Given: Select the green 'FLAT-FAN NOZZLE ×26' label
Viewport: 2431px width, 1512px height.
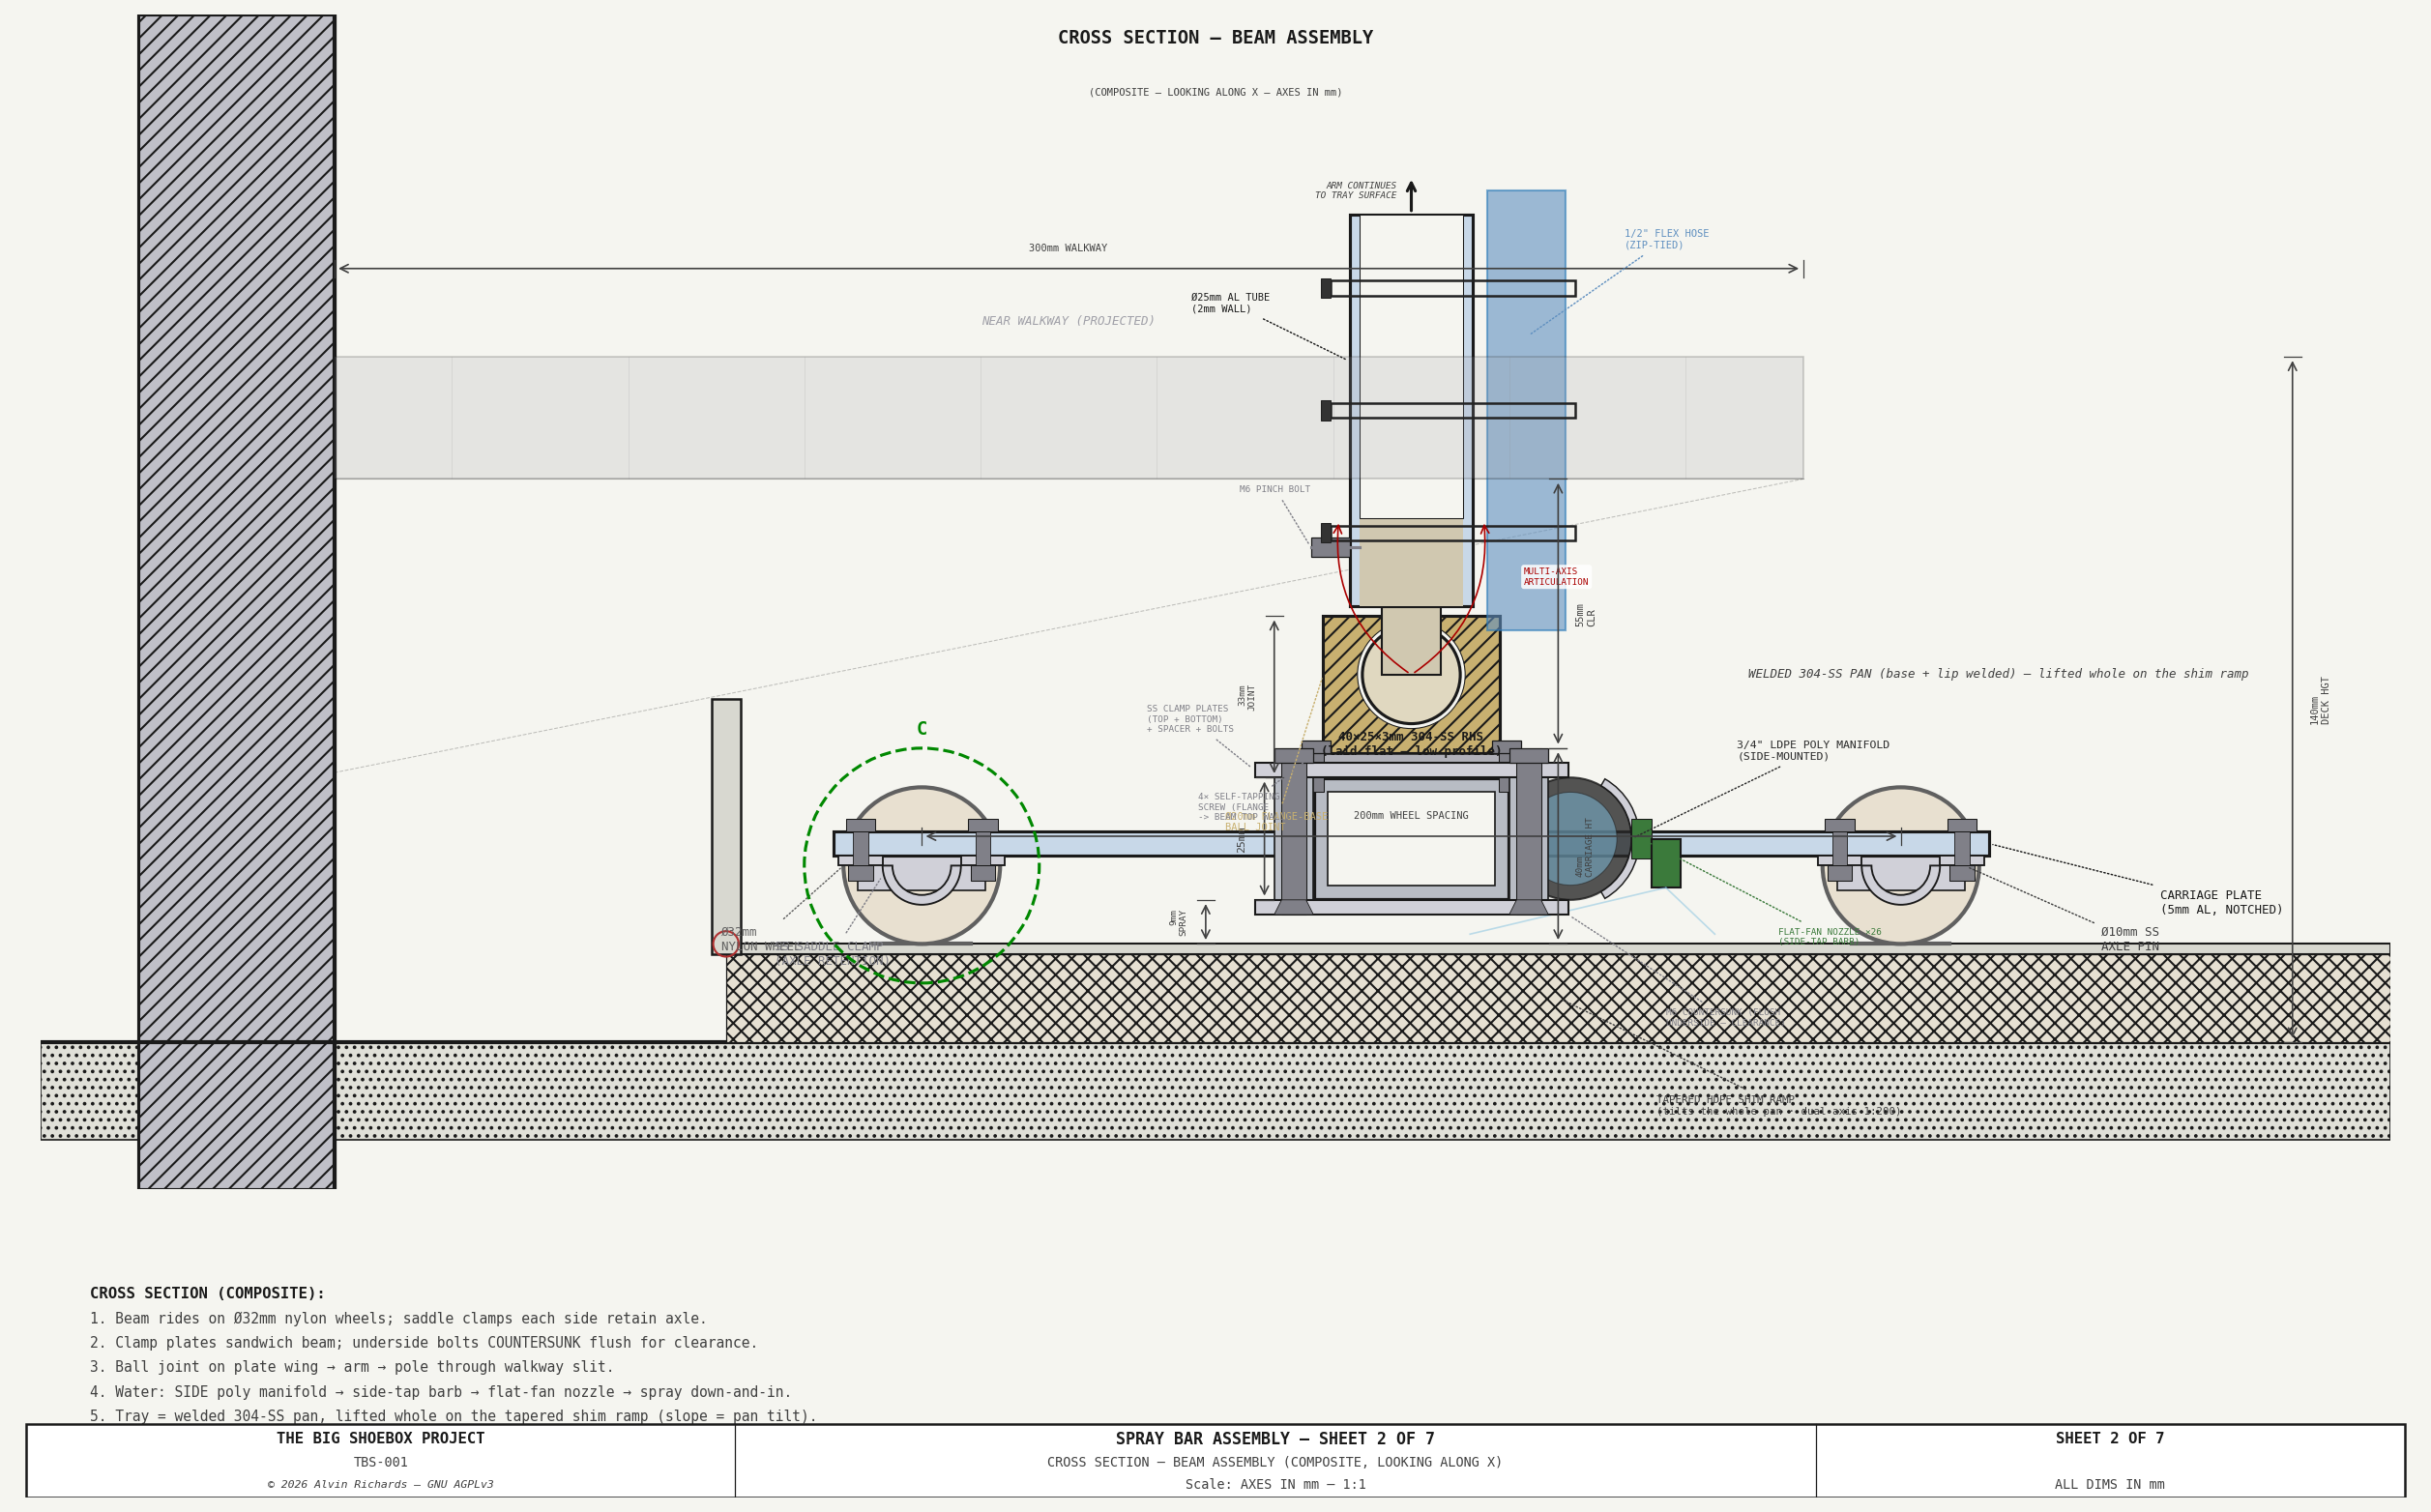Looking at the screenshot, I should [1829, 937].
